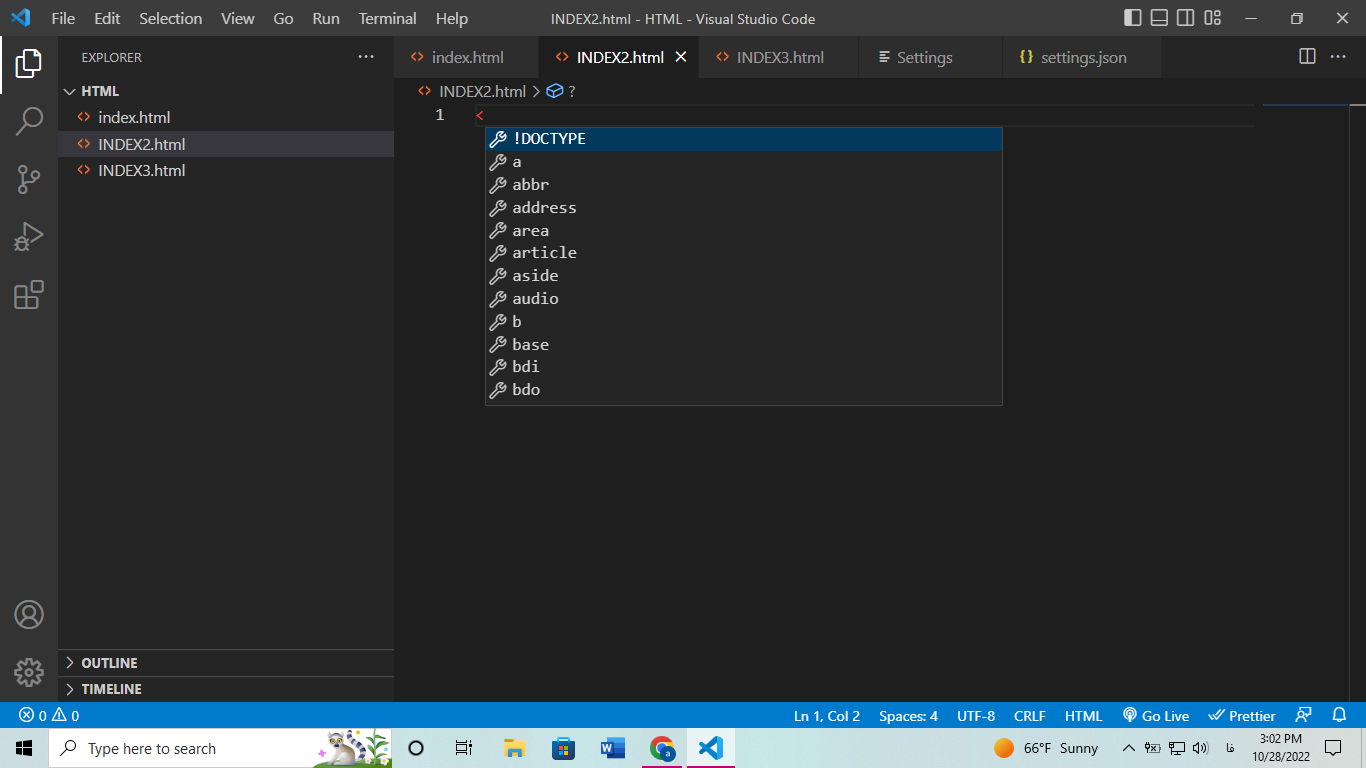Image resolution: width=1366 pixels, height=768 pixels.
Task: Toggle Panel layout icon
Action: [x=1159, y=18]
